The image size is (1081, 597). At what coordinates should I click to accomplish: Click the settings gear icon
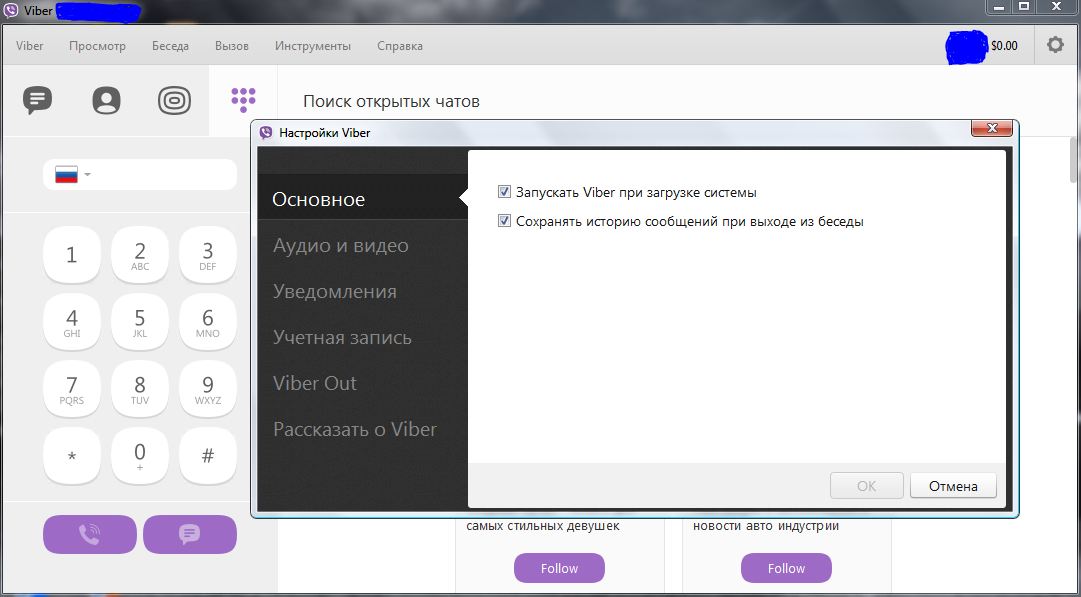pyautogui.click(x=1055, y=45)
